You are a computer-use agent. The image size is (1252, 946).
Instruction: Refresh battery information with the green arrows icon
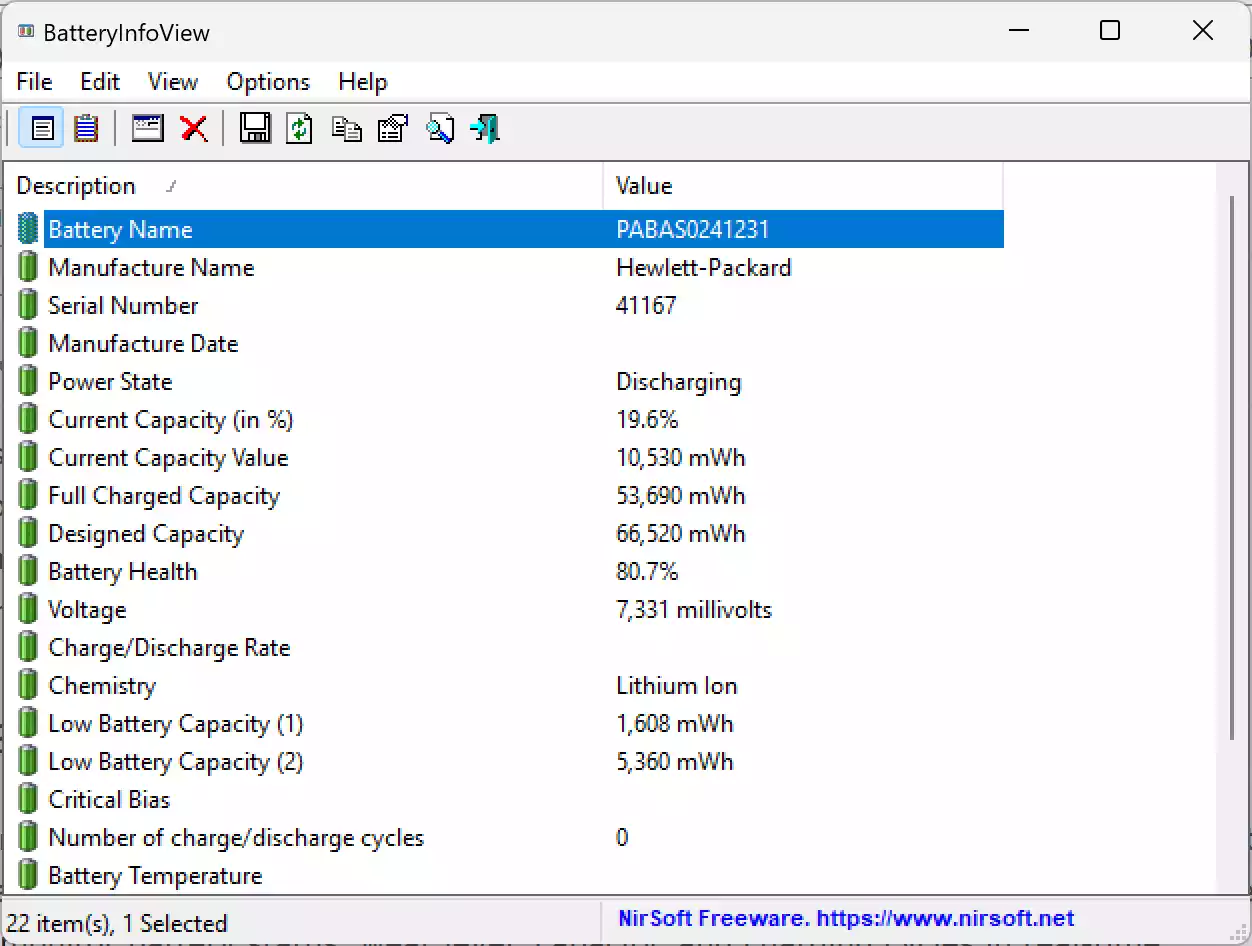(x=299, y=128)
